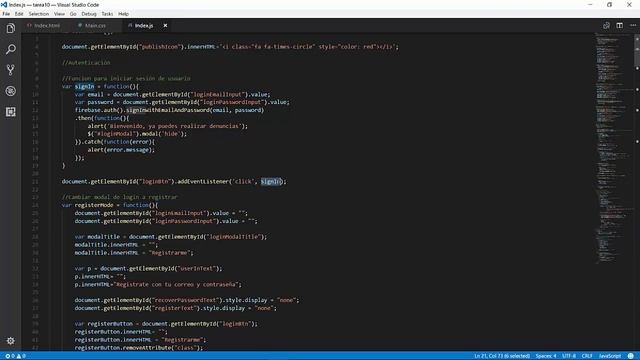Open the Explorer view in the activity bar
Viewport: 640px width, 360px height.
(11, 28)
